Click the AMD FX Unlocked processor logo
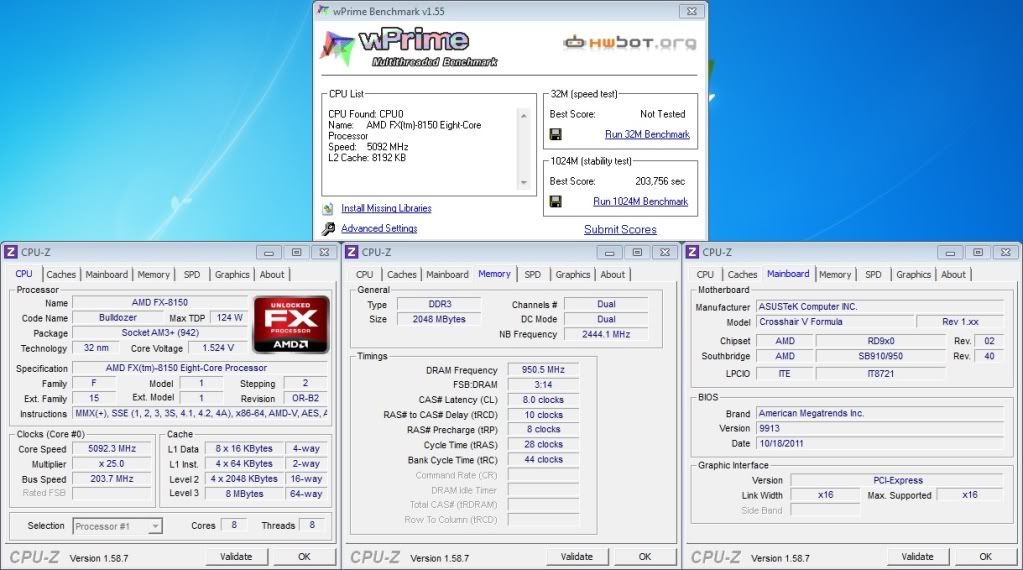 tap(291, 323)
